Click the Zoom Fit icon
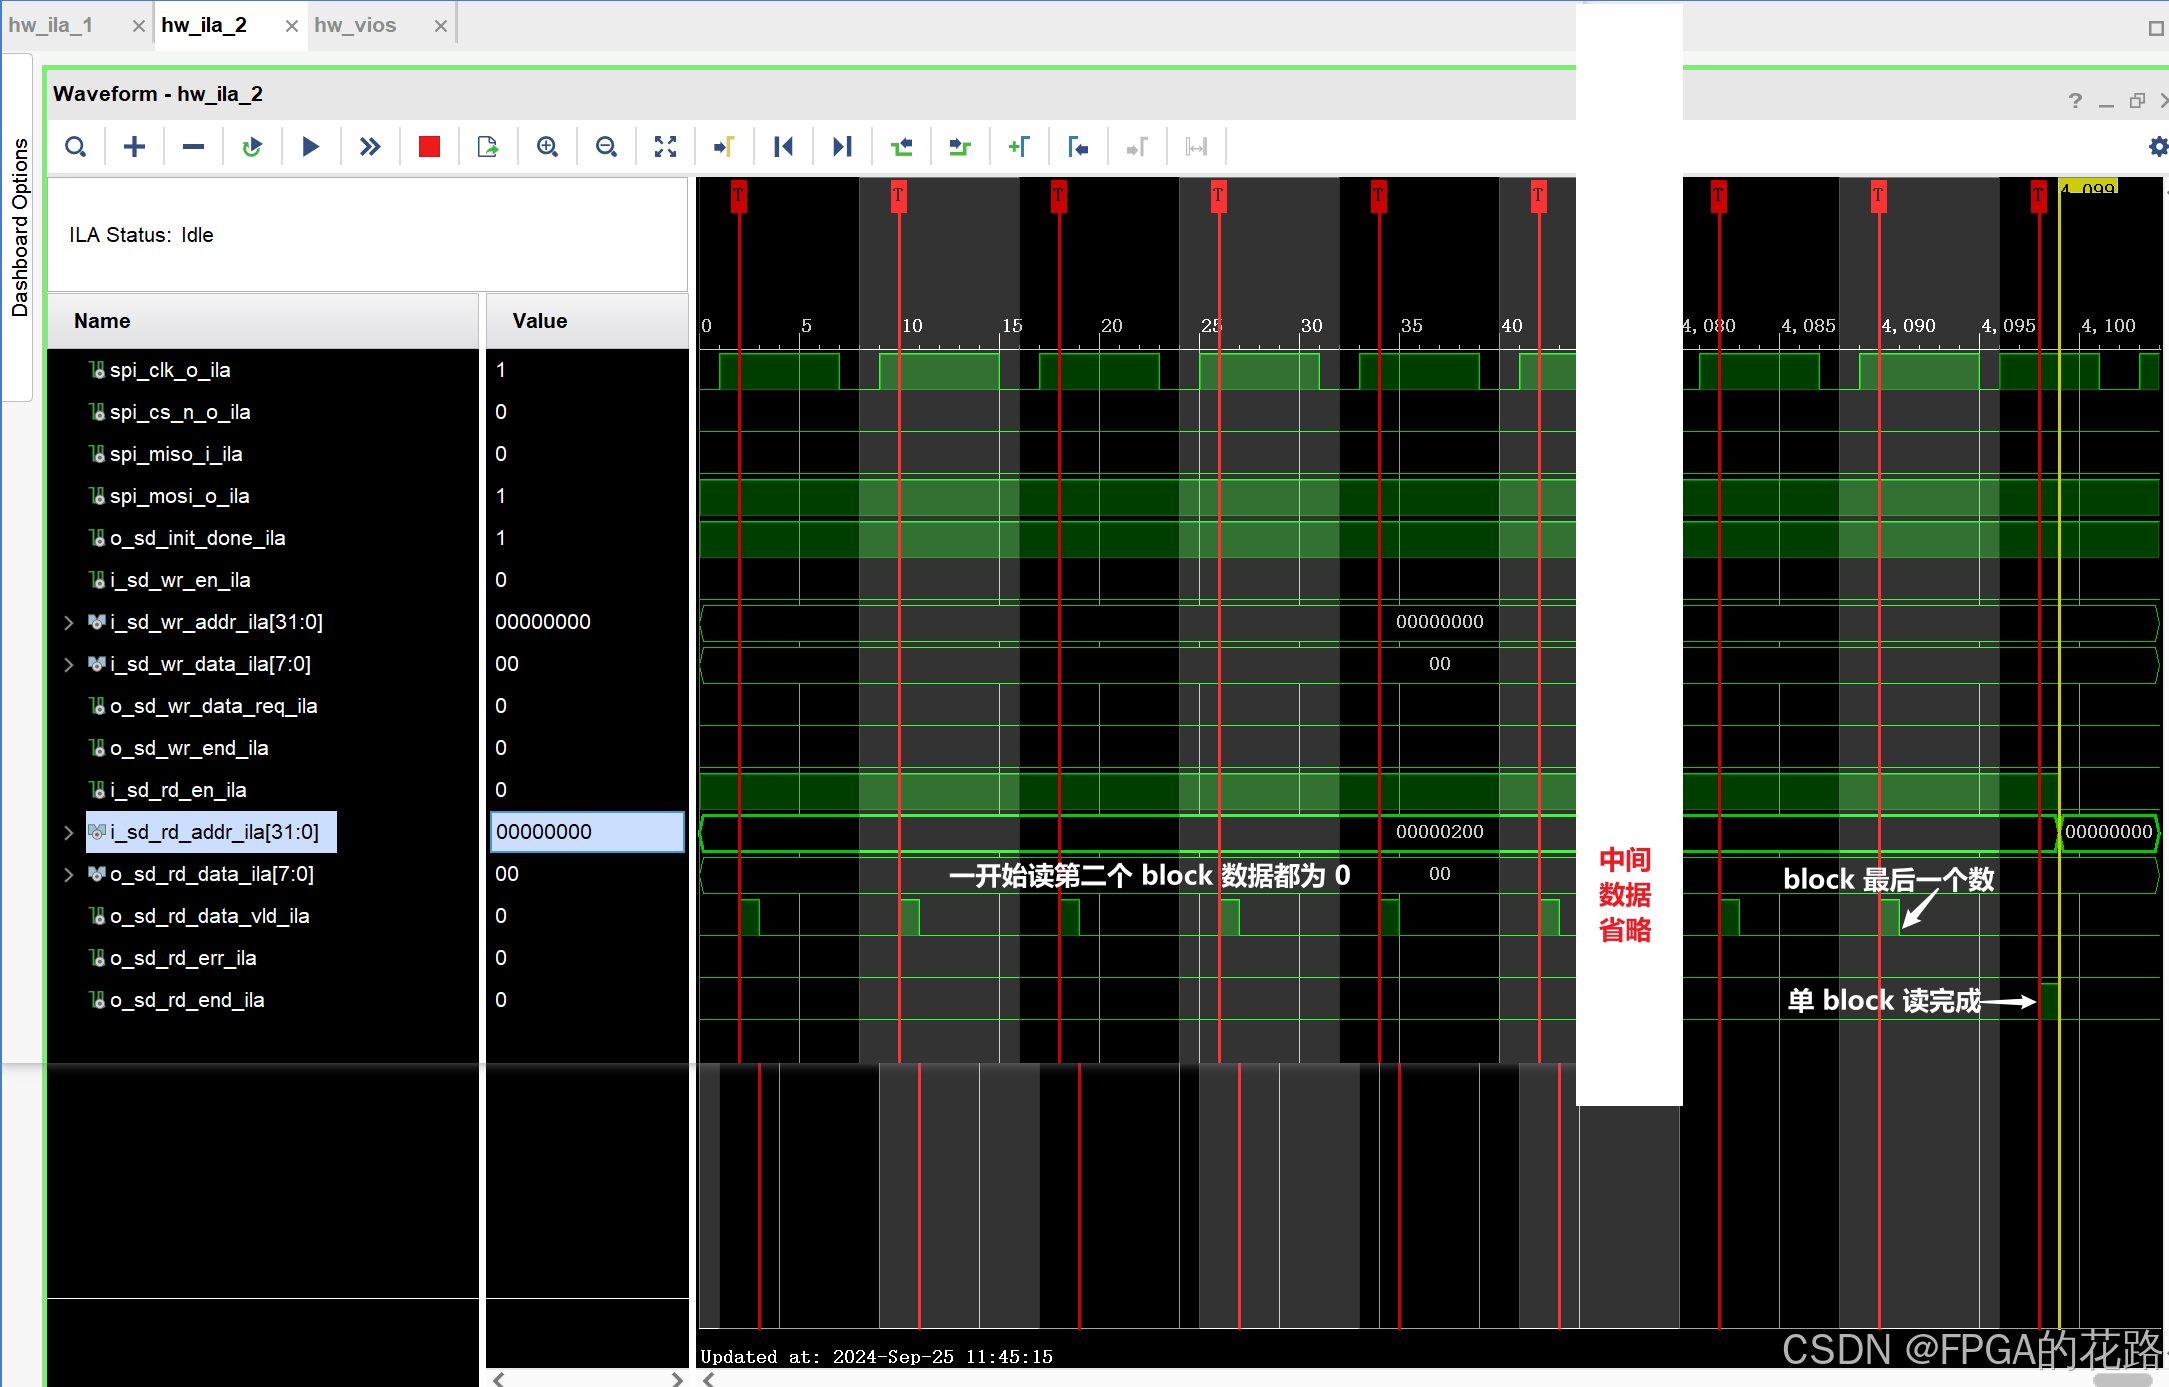Viewport: 2169px width, 1387px height. point(665,147)
